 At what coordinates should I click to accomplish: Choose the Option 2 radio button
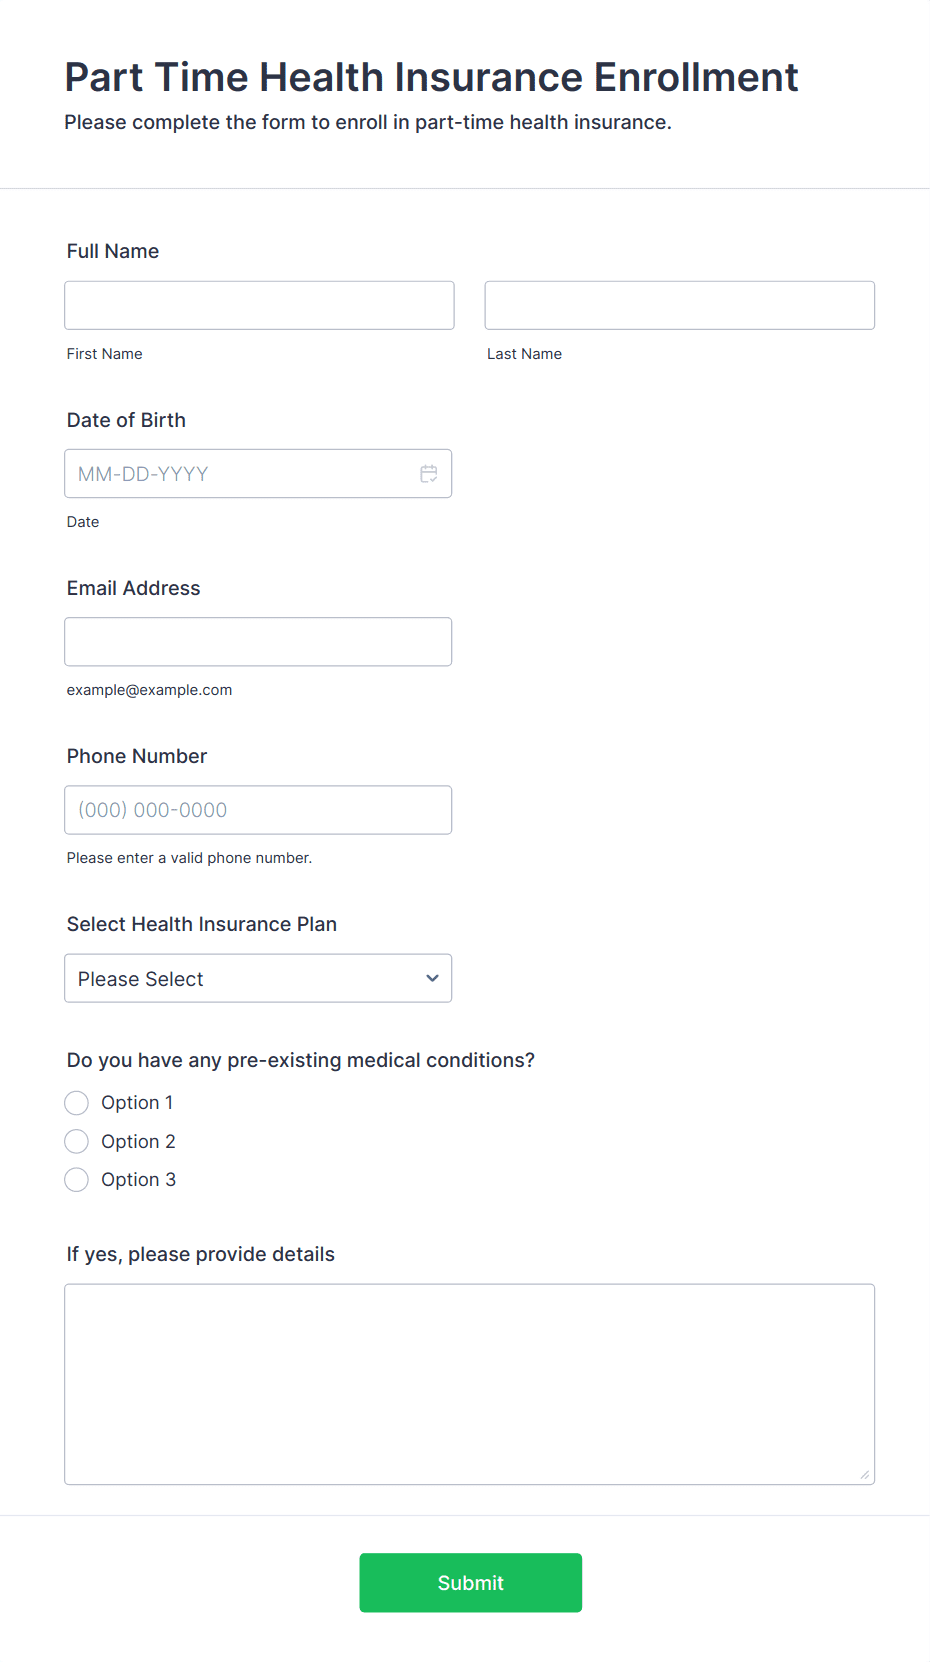pos(77,1141)
